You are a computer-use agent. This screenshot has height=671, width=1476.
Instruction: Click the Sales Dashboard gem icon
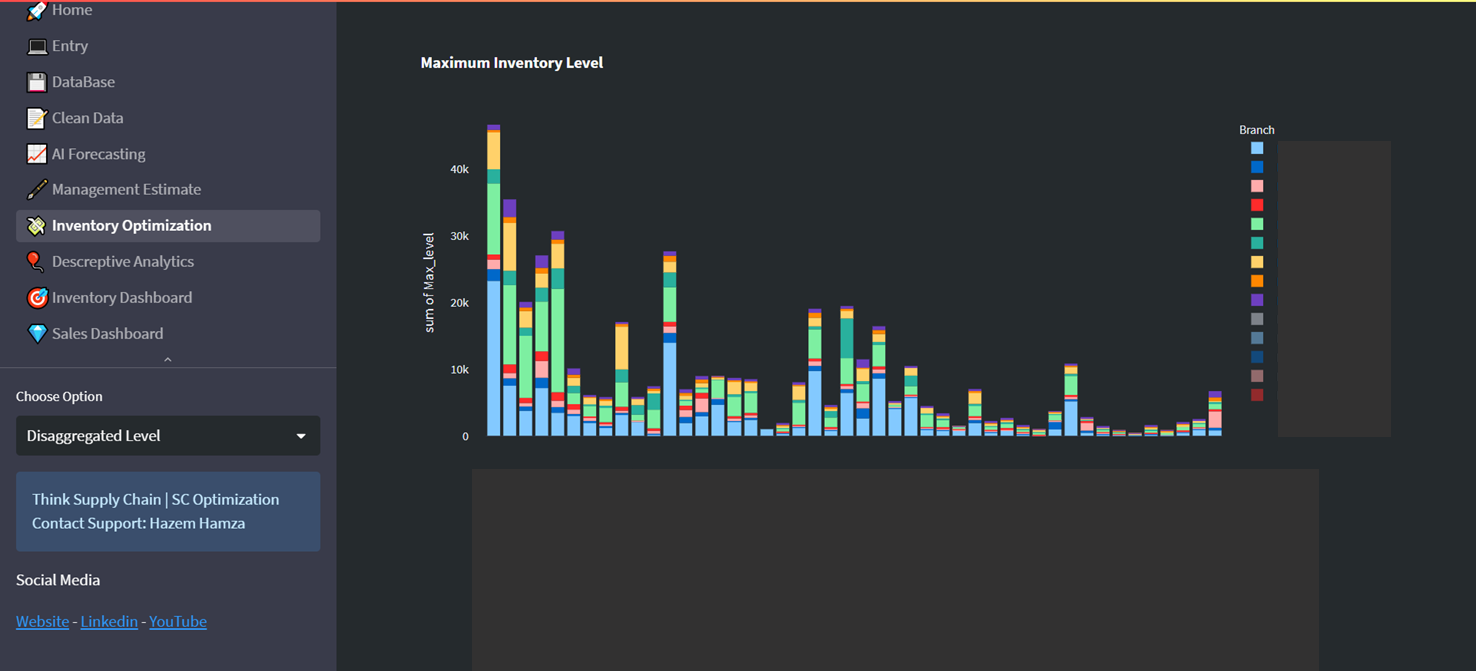36,334
